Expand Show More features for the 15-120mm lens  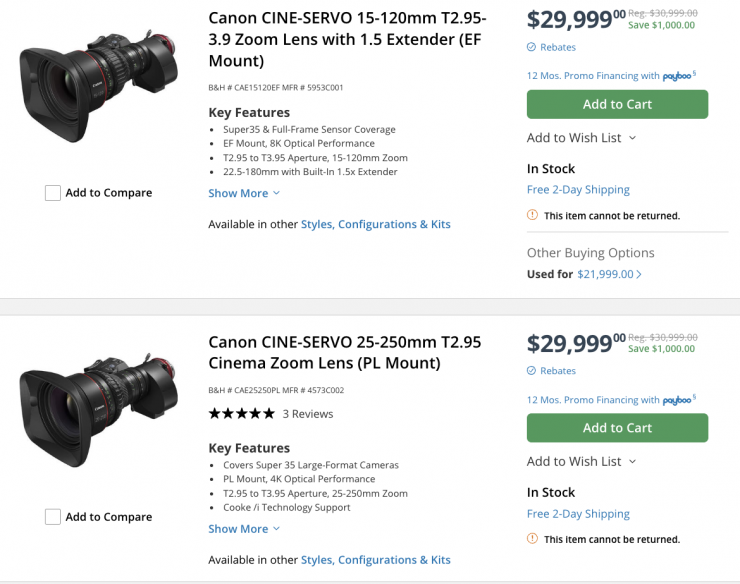click(x=244, y=193)
